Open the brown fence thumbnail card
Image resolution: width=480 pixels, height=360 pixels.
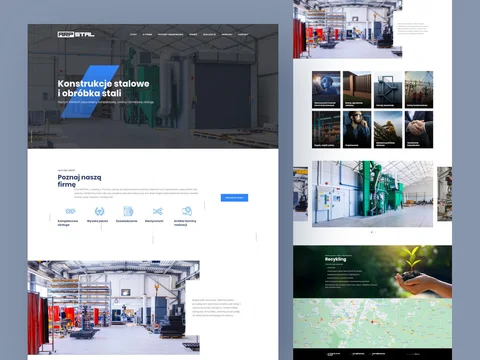coord(357,89)
